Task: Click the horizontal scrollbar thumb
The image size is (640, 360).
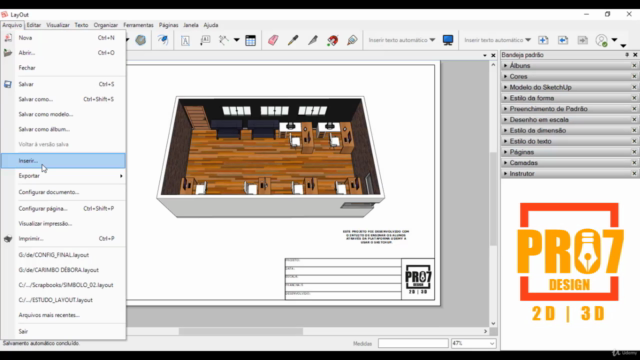Action: 241,331
